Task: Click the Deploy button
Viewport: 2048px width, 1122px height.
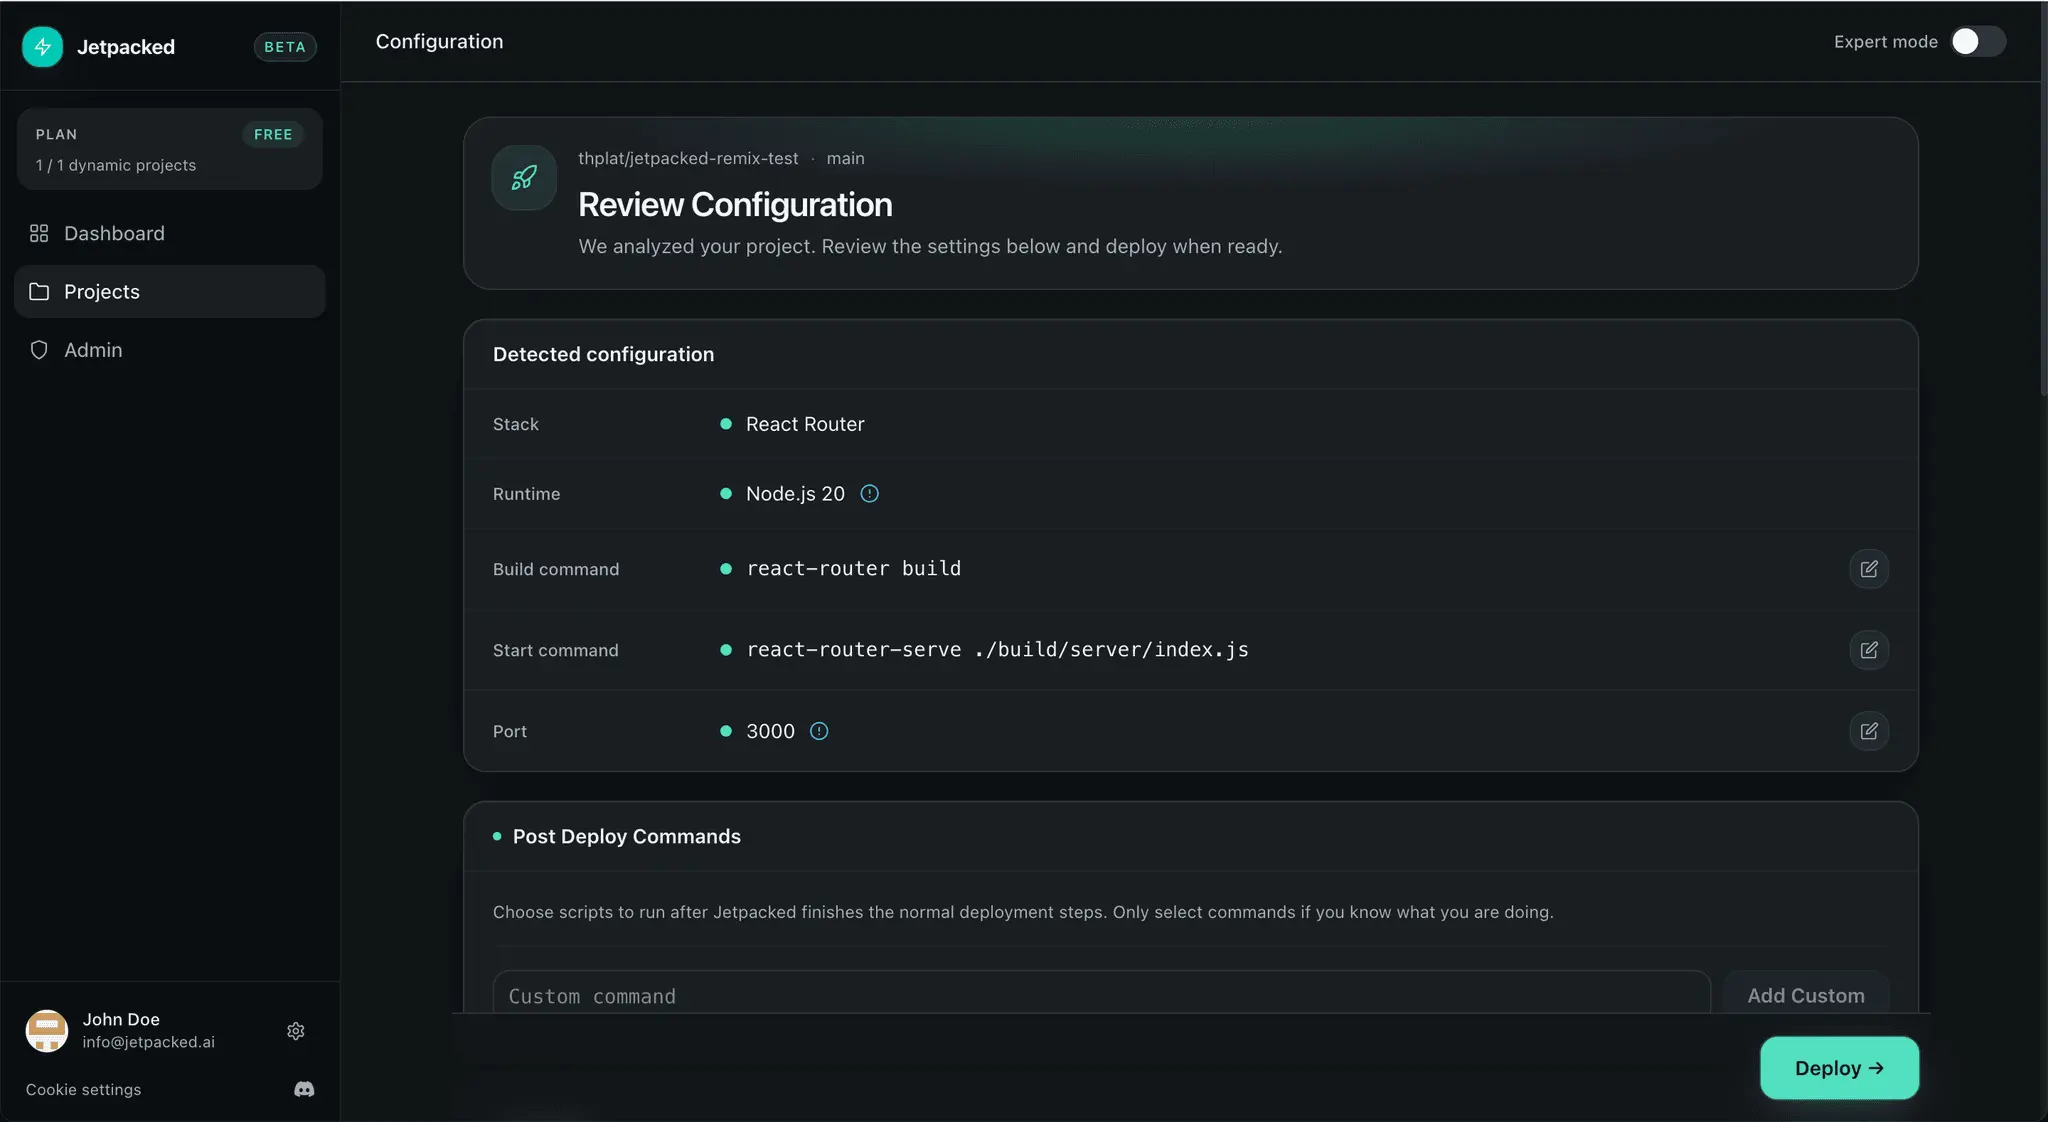Action: 1839,1068
